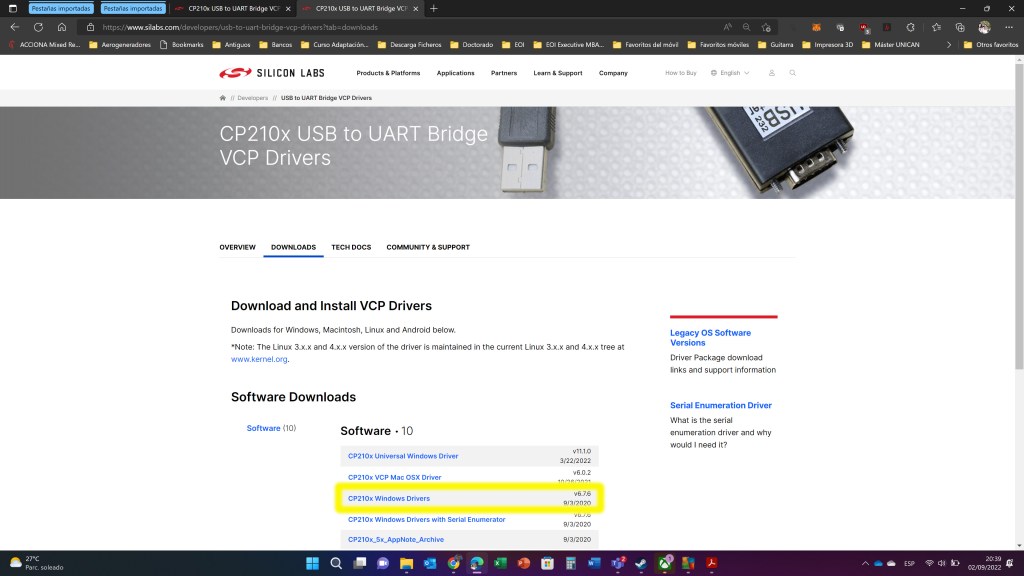Switch to the OVERVIEW tab
1024x576 pixels.
(x=237, y=247)
